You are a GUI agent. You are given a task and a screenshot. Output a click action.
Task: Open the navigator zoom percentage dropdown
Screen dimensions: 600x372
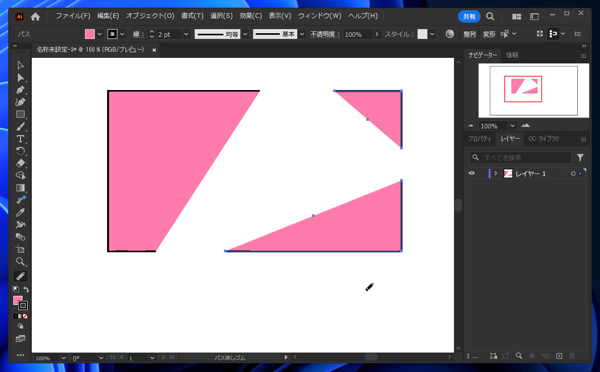click(x=512, y=126)
